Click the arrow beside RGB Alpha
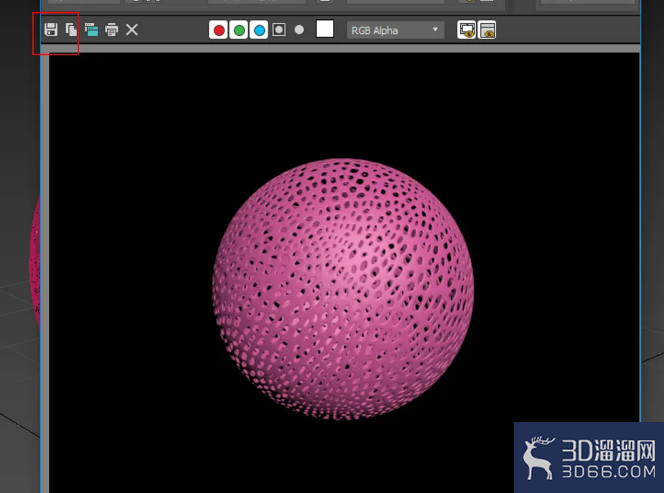 click(x=435, y=30)
